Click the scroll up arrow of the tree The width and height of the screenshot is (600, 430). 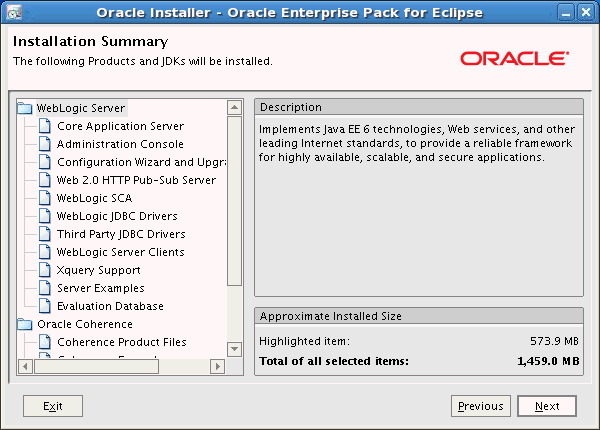pos(235,107)
